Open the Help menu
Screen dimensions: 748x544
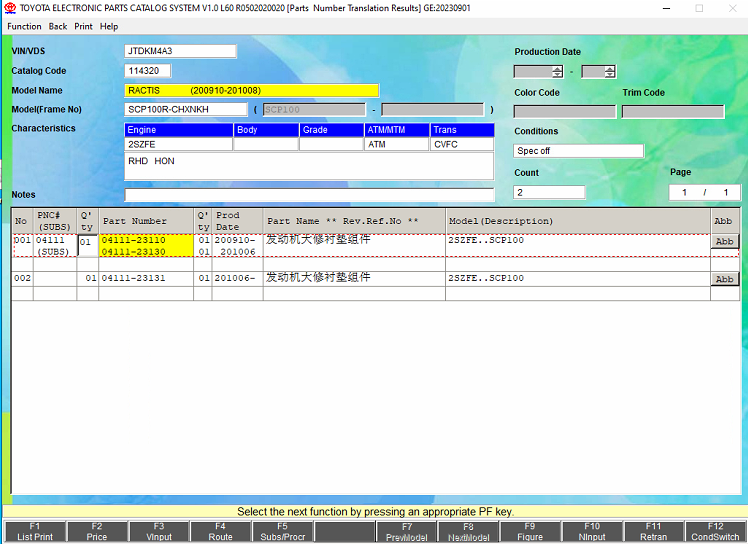pos(109,26)
